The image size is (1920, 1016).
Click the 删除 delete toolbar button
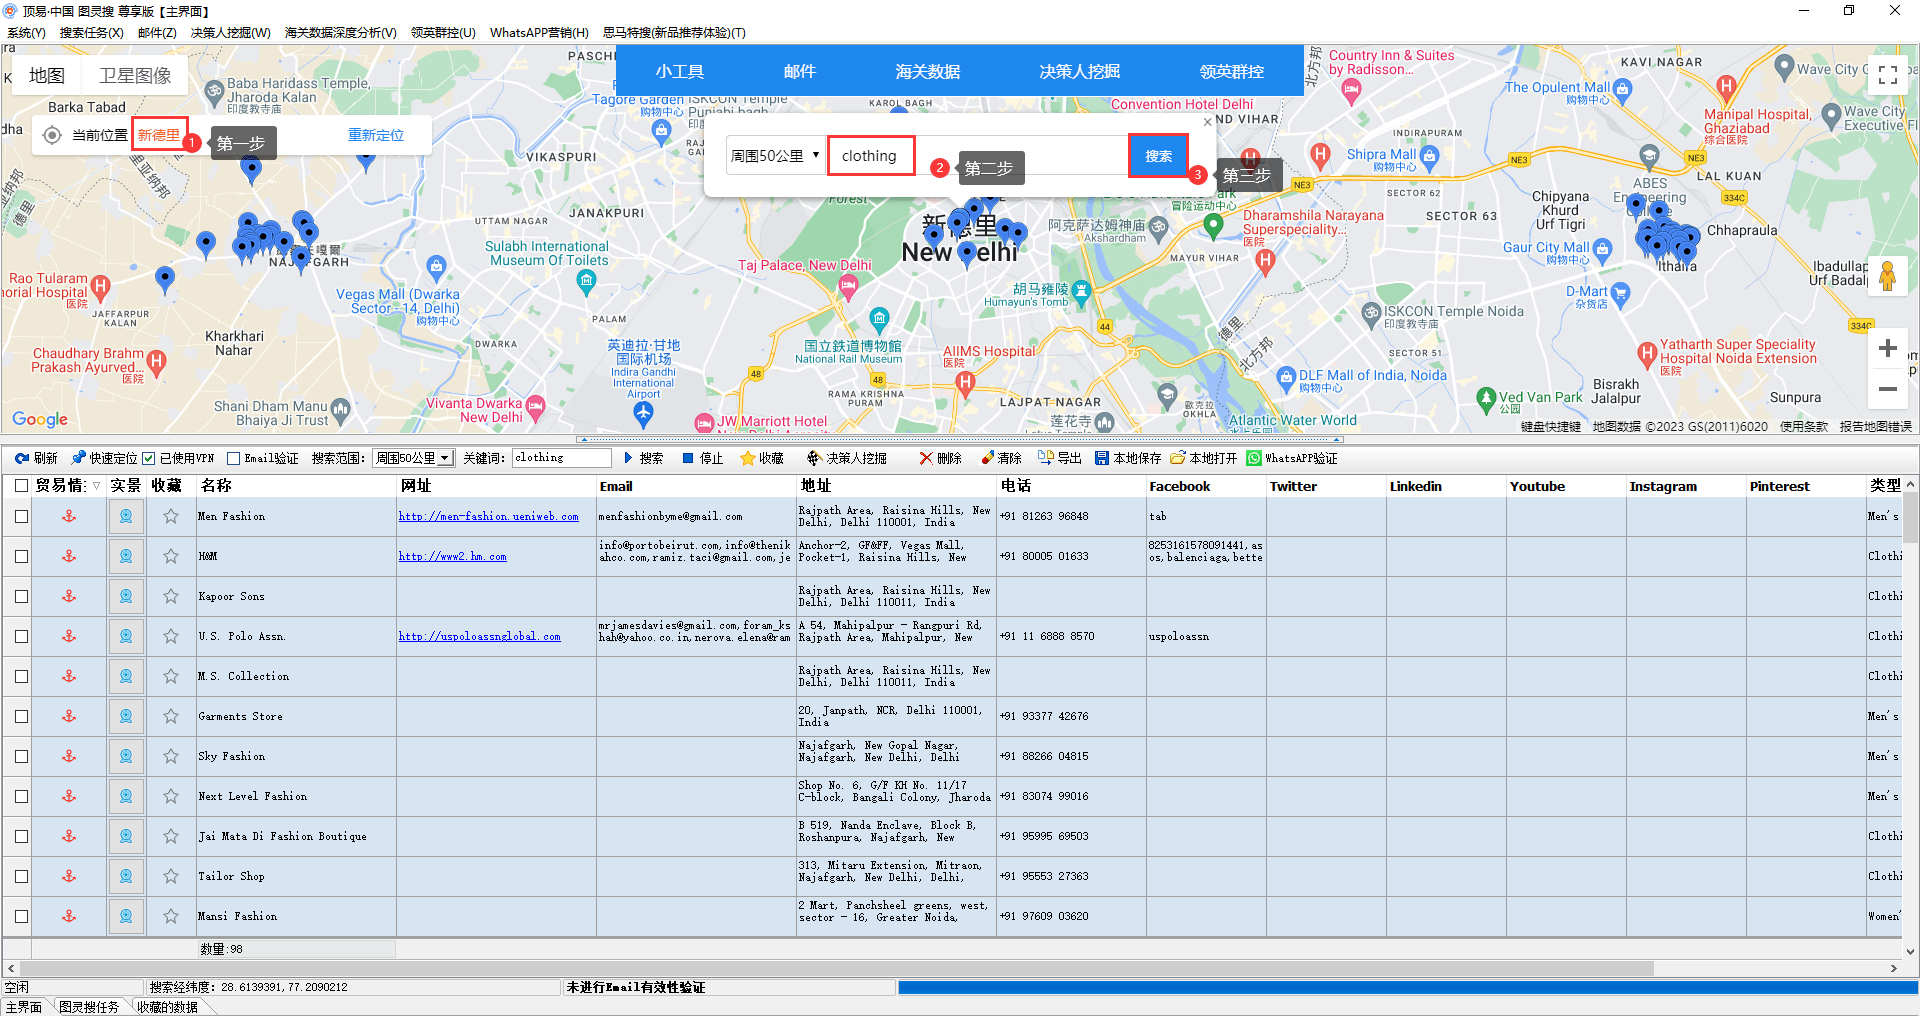[x=941, y=458]
